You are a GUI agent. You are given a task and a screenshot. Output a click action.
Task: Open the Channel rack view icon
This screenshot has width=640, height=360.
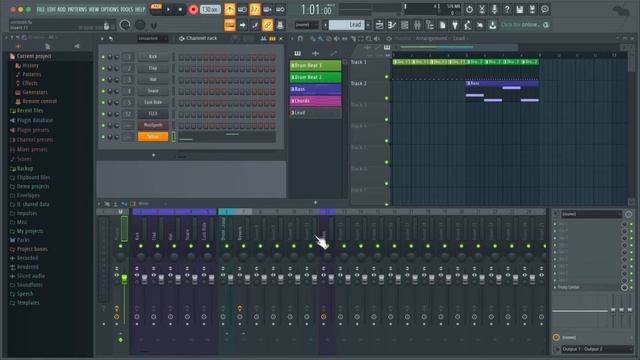click(404, 25)
